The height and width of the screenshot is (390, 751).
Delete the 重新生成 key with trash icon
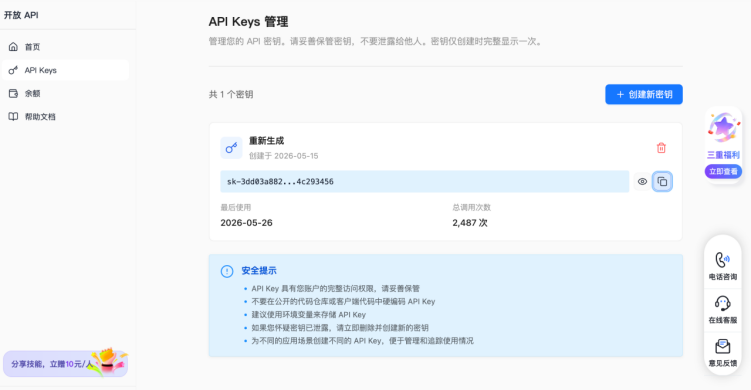pyautogui.click(x=661, y=148)
